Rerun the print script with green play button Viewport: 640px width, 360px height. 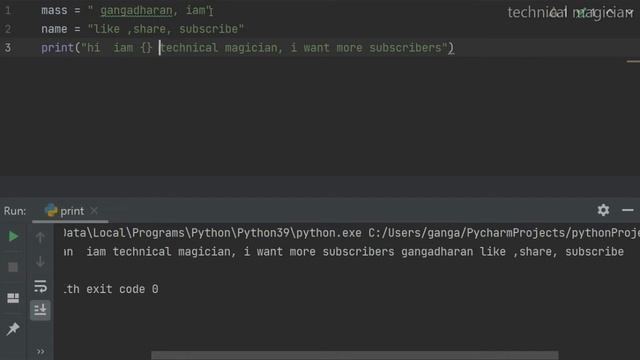[13, 236]
